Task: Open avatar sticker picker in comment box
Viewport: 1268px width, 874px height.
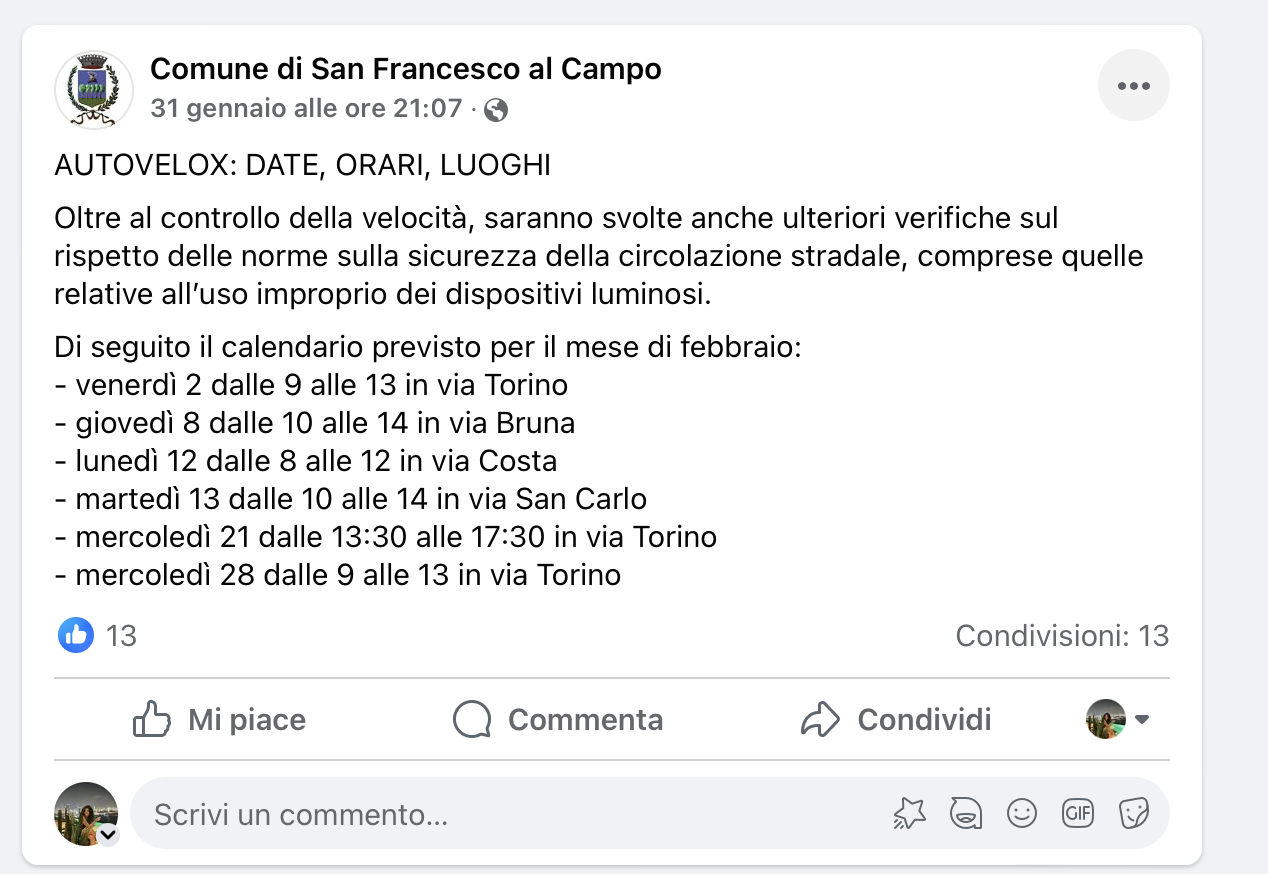Action: coord(964,814)
